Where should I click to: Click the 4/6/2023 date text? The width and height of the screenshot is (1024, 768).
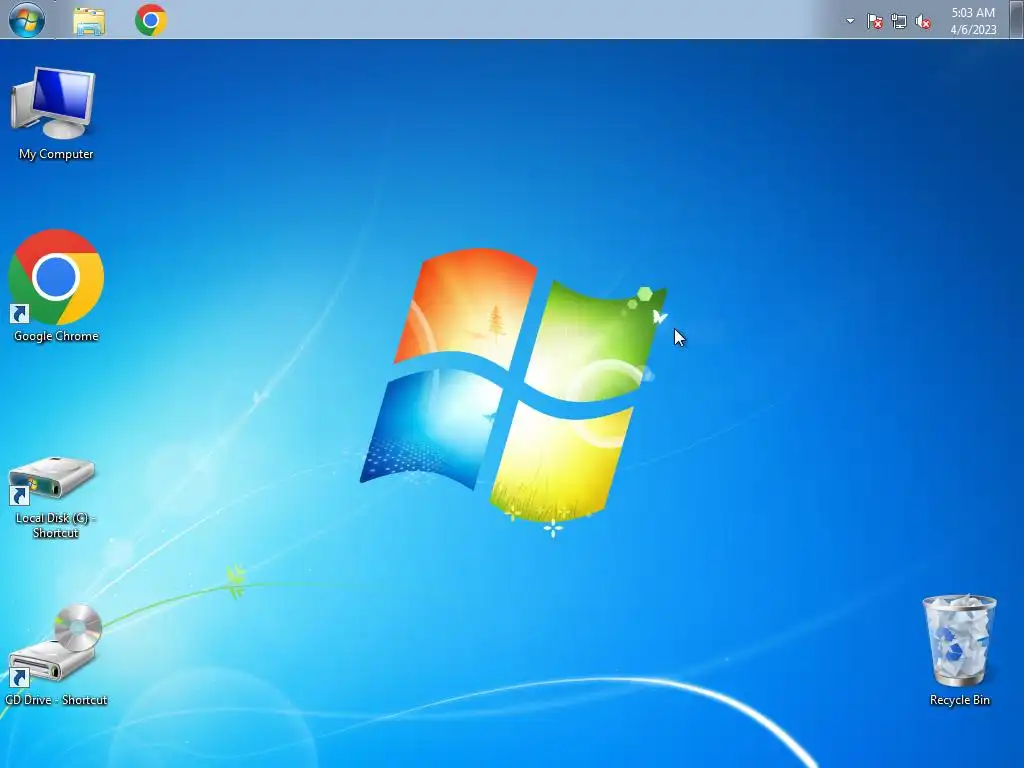point(973,29)
